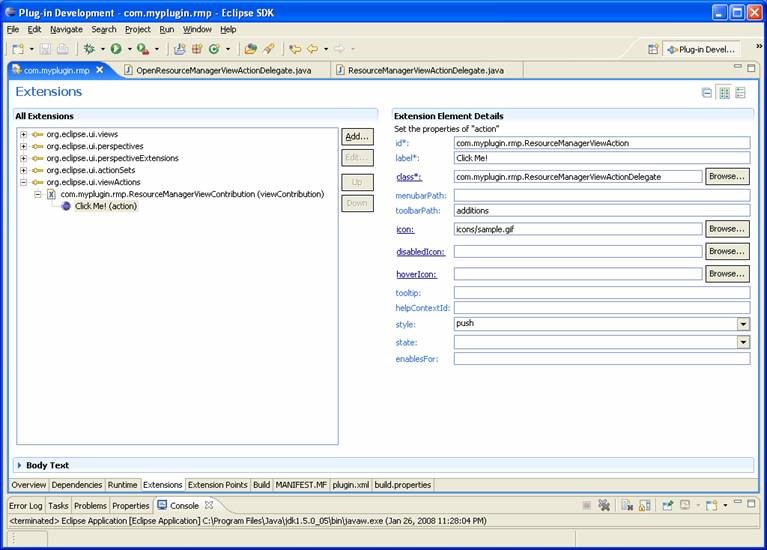Click the New Java Package icon
Viewport: 767px width, 550px height.
[197, 49]
